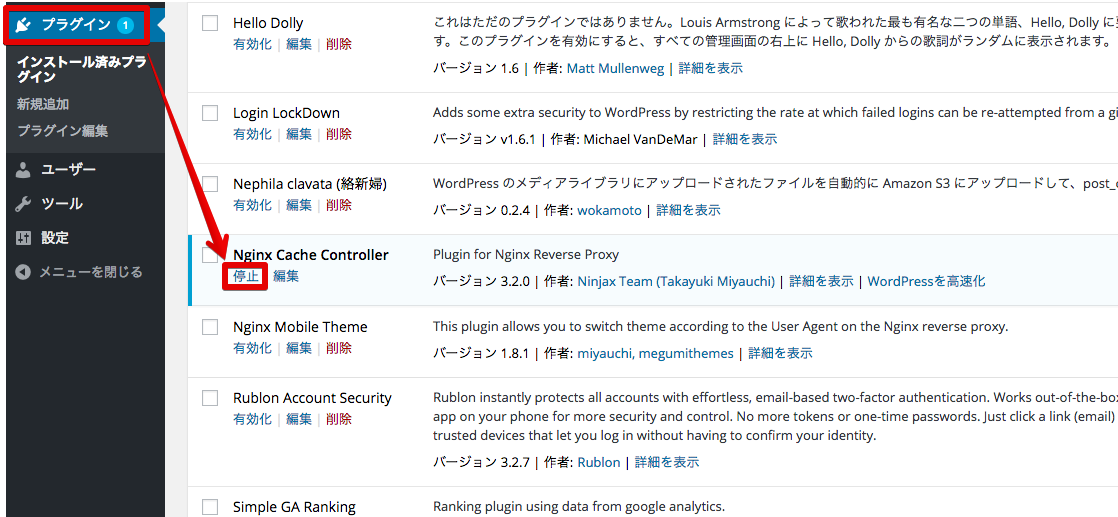The height and width of the screenshot is (517, 1118).
Task: Deactivate Nginx Cache Controller via 停止
Action: tap(246, 276)
